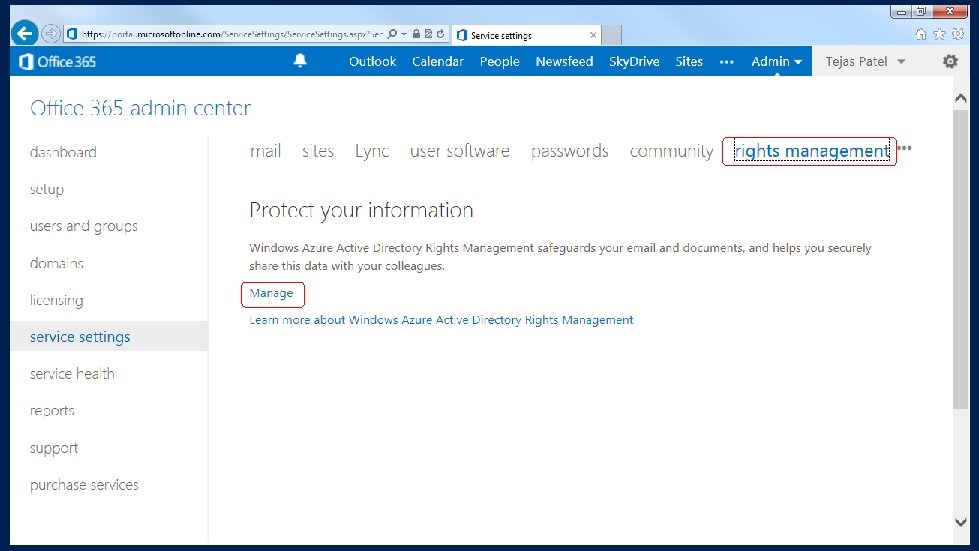979x551 pixels.
Task: Open users and groups in sidebar
Action: pyautogui.click(x=84, y=226)
